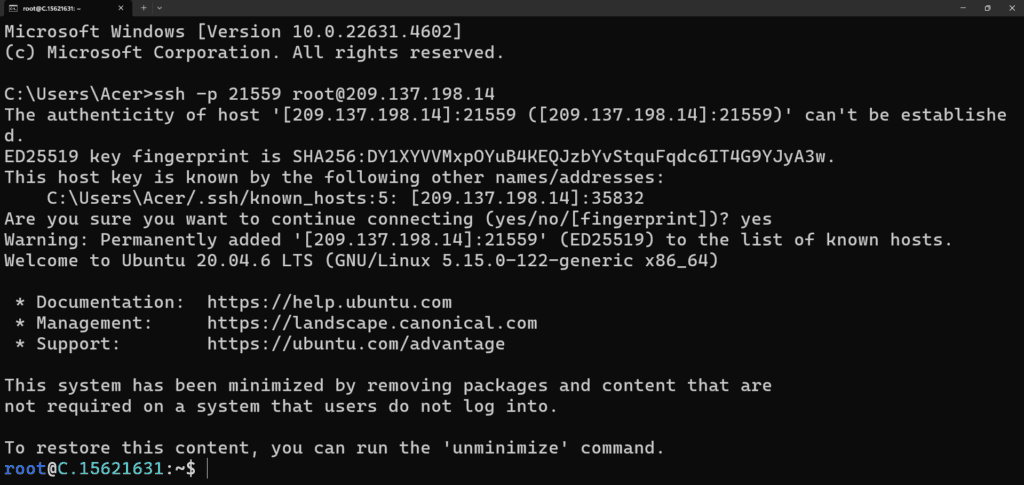1024x485 pixels.
Task: Click the 'yes' answer after fingerprint prompt
Action: coord(756,219)
